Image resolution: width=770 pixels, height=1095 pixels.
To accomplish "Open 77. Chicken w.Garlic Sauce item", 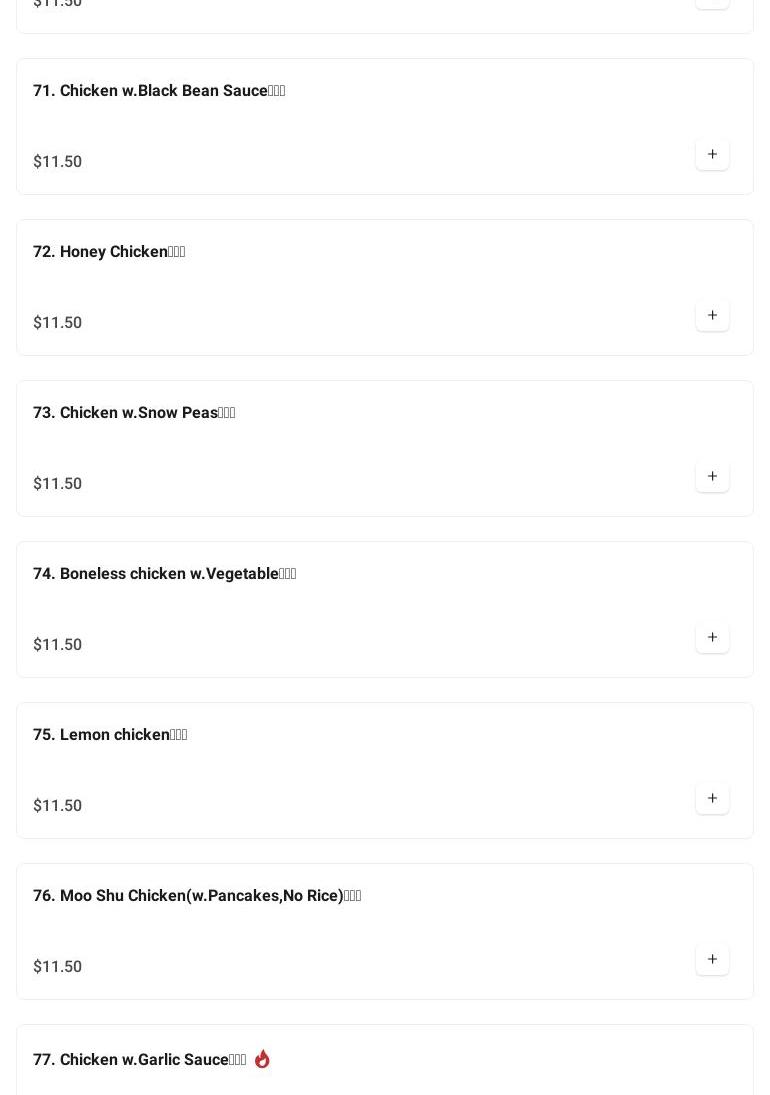I will click(x=139, y=1060).
